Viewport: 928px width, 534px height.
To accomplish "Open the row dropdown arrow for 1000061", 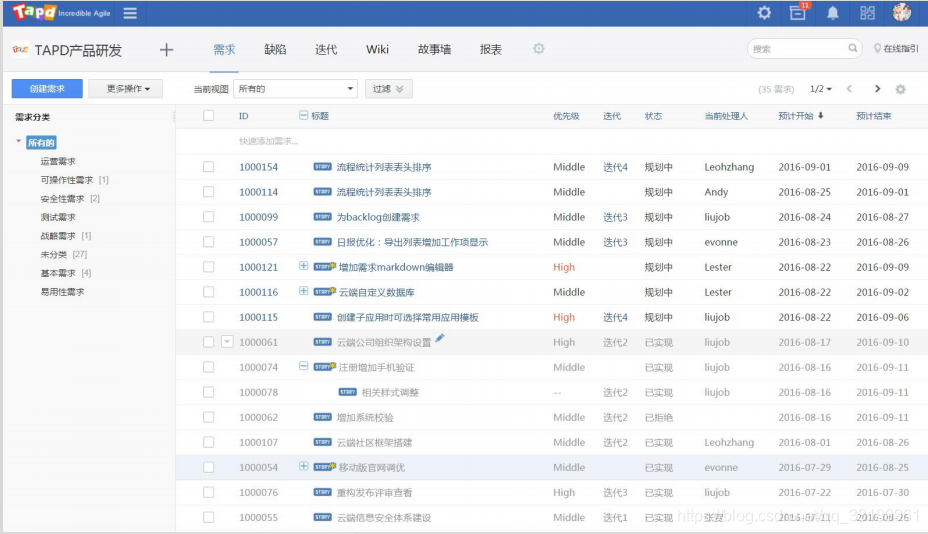I will click(x=227, y=342).
